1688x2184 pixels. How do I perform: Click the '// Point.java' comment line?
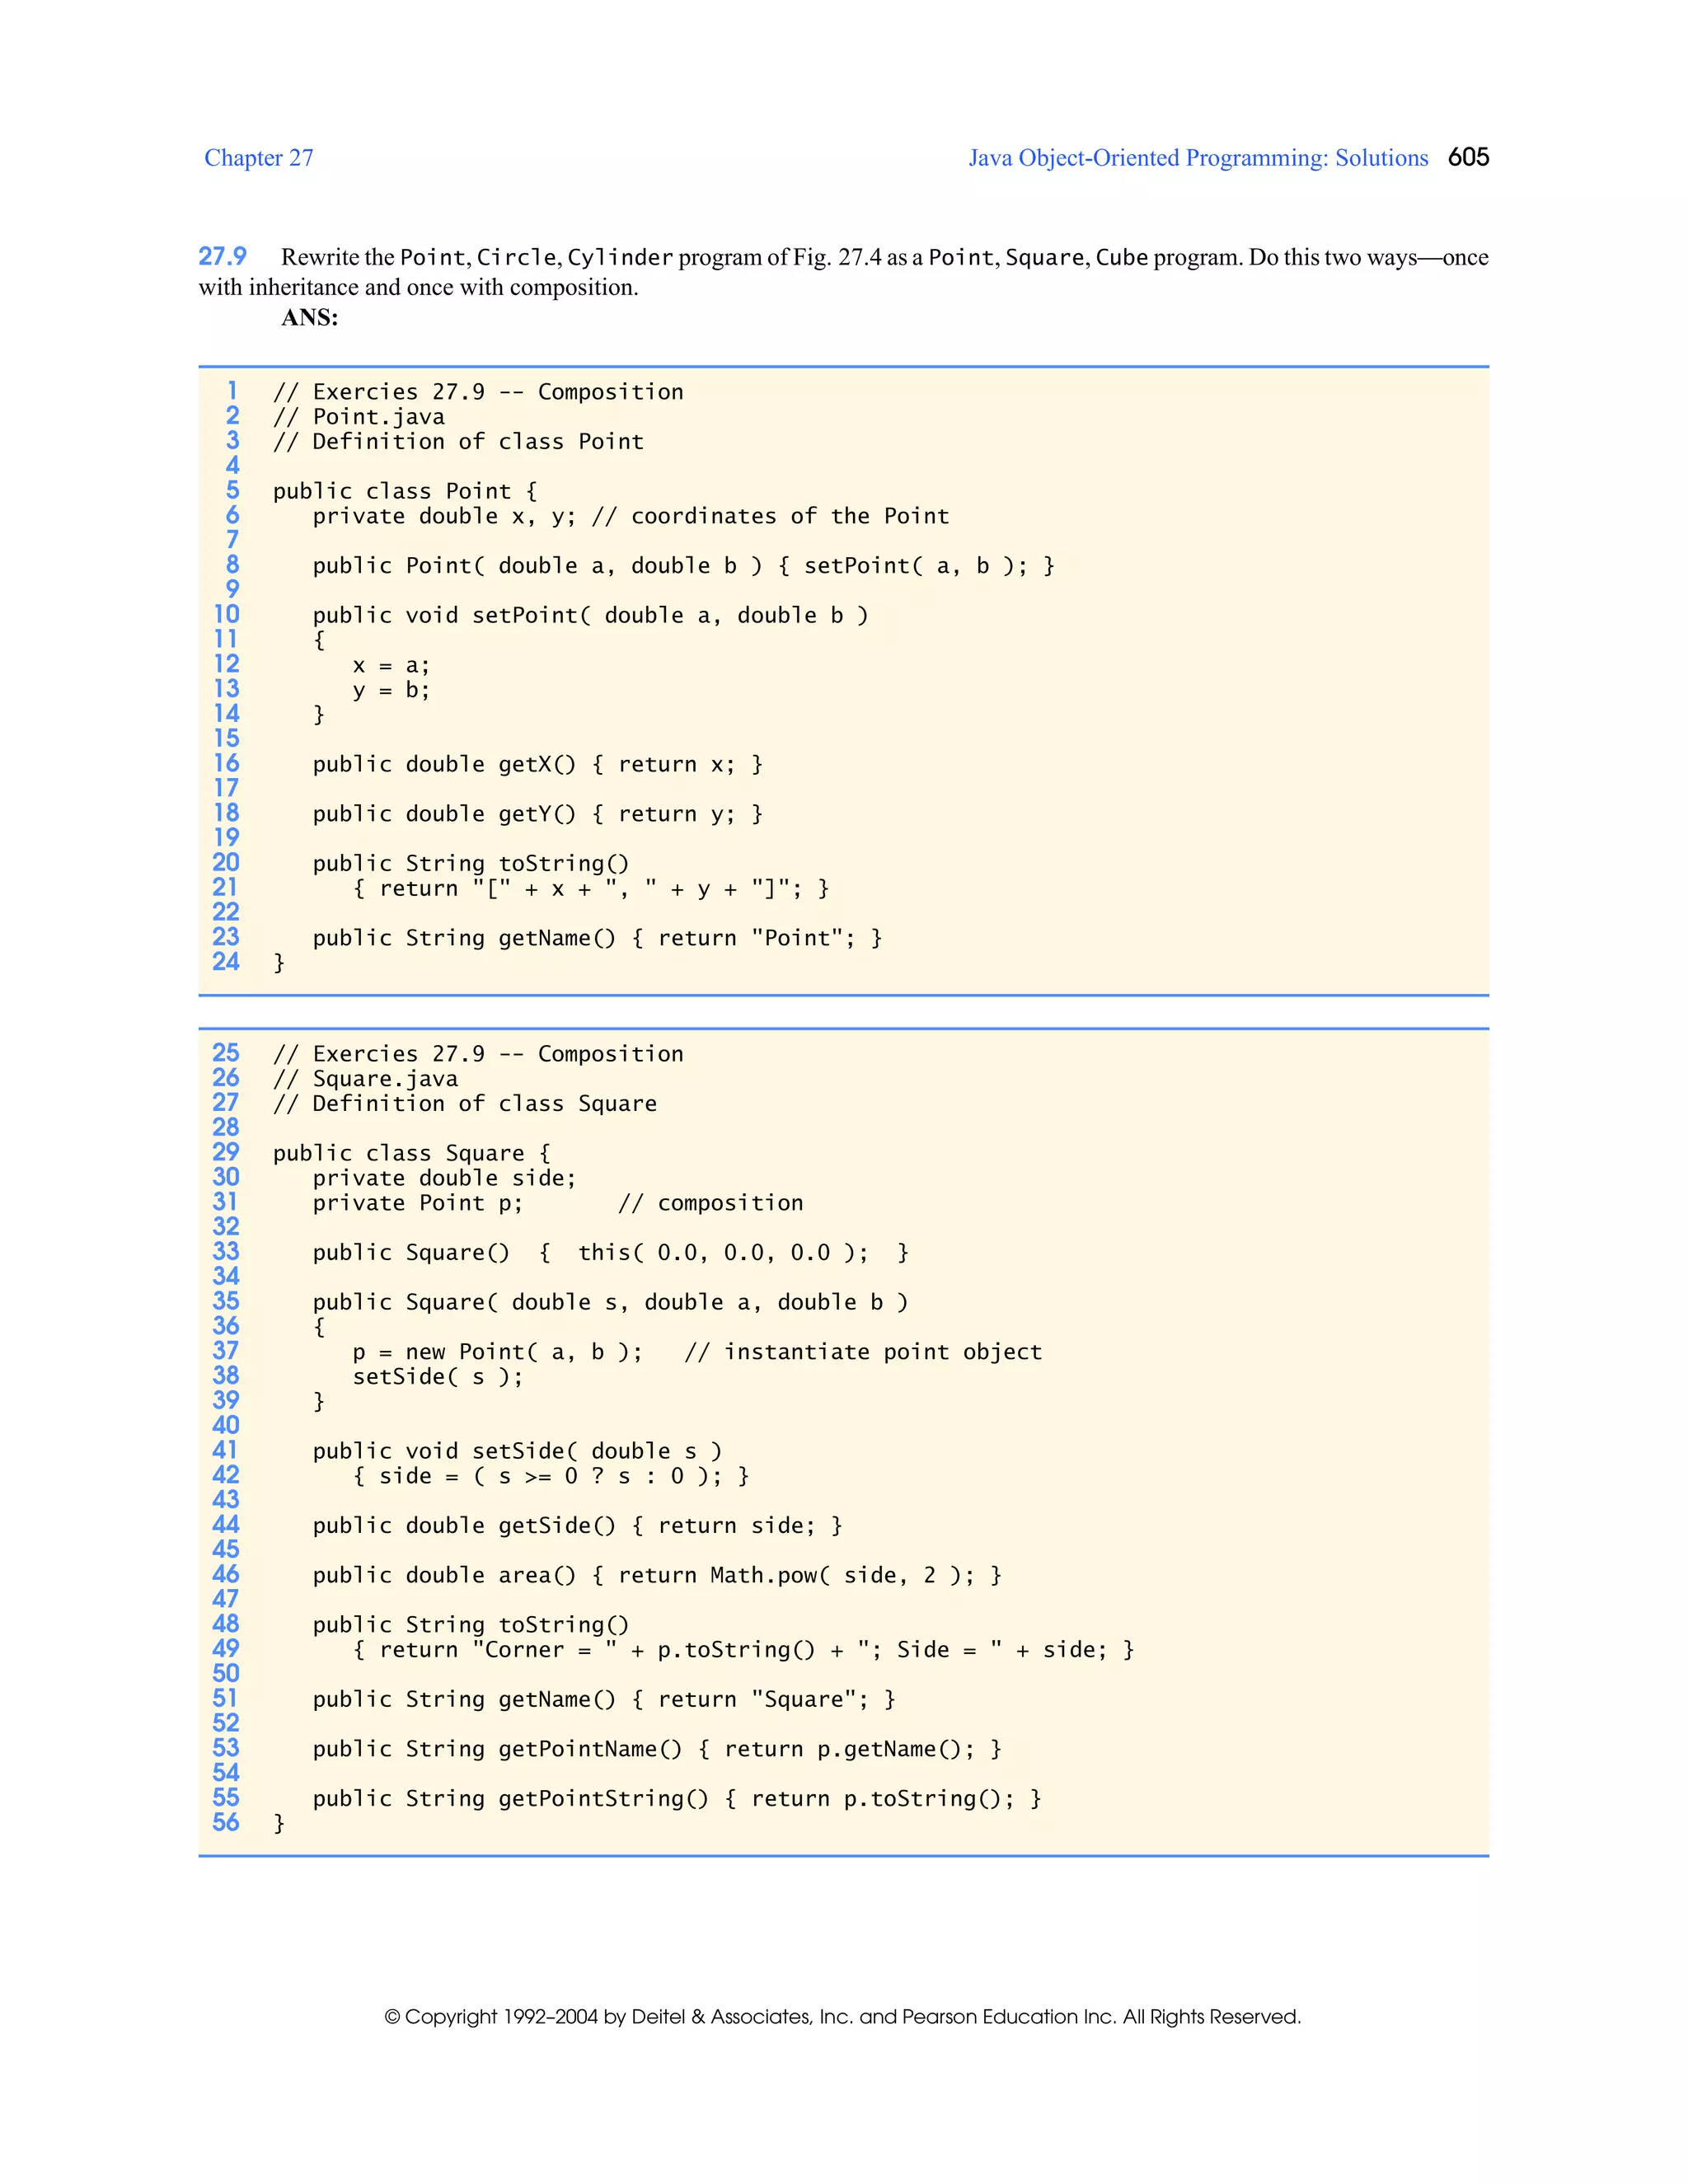tap(359, 417)
